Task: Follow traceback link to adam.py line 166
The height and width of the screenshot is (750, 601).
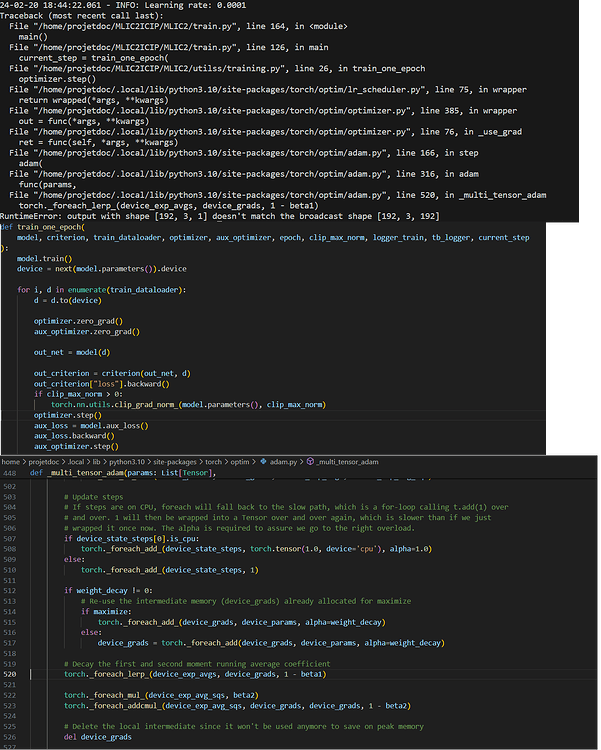Action: pos(244,153)
